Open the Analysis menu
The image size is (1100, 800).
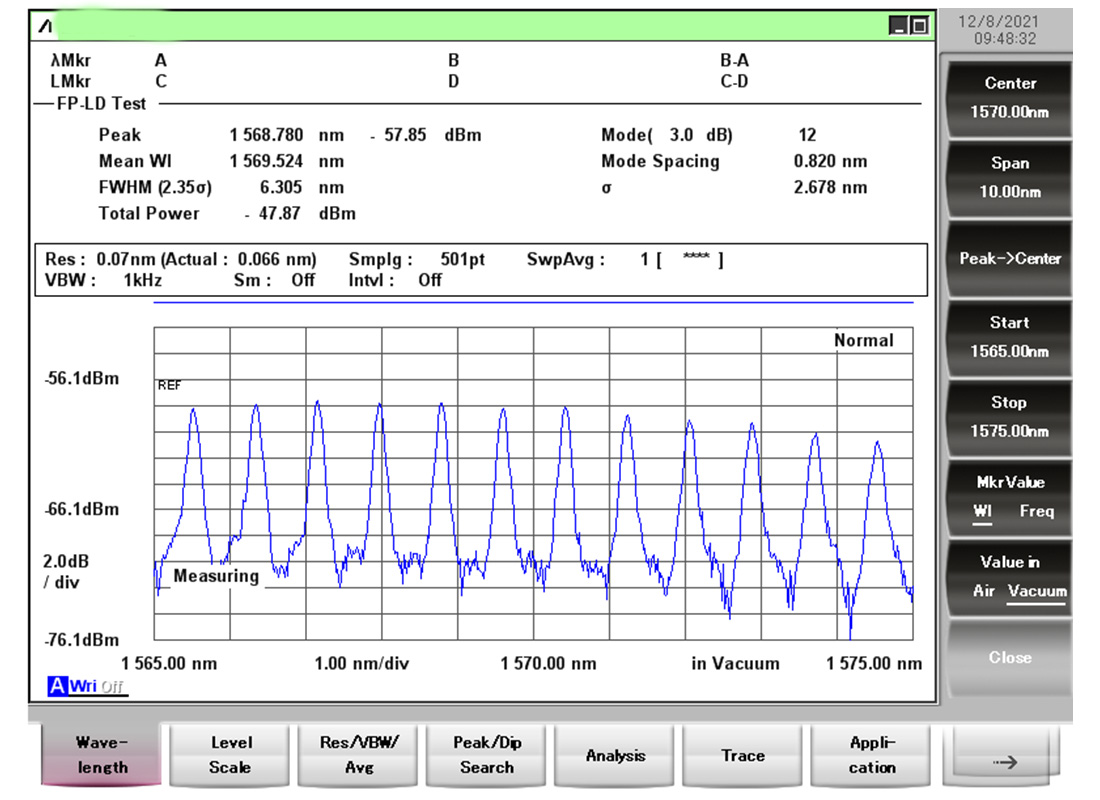coord(615,756)
